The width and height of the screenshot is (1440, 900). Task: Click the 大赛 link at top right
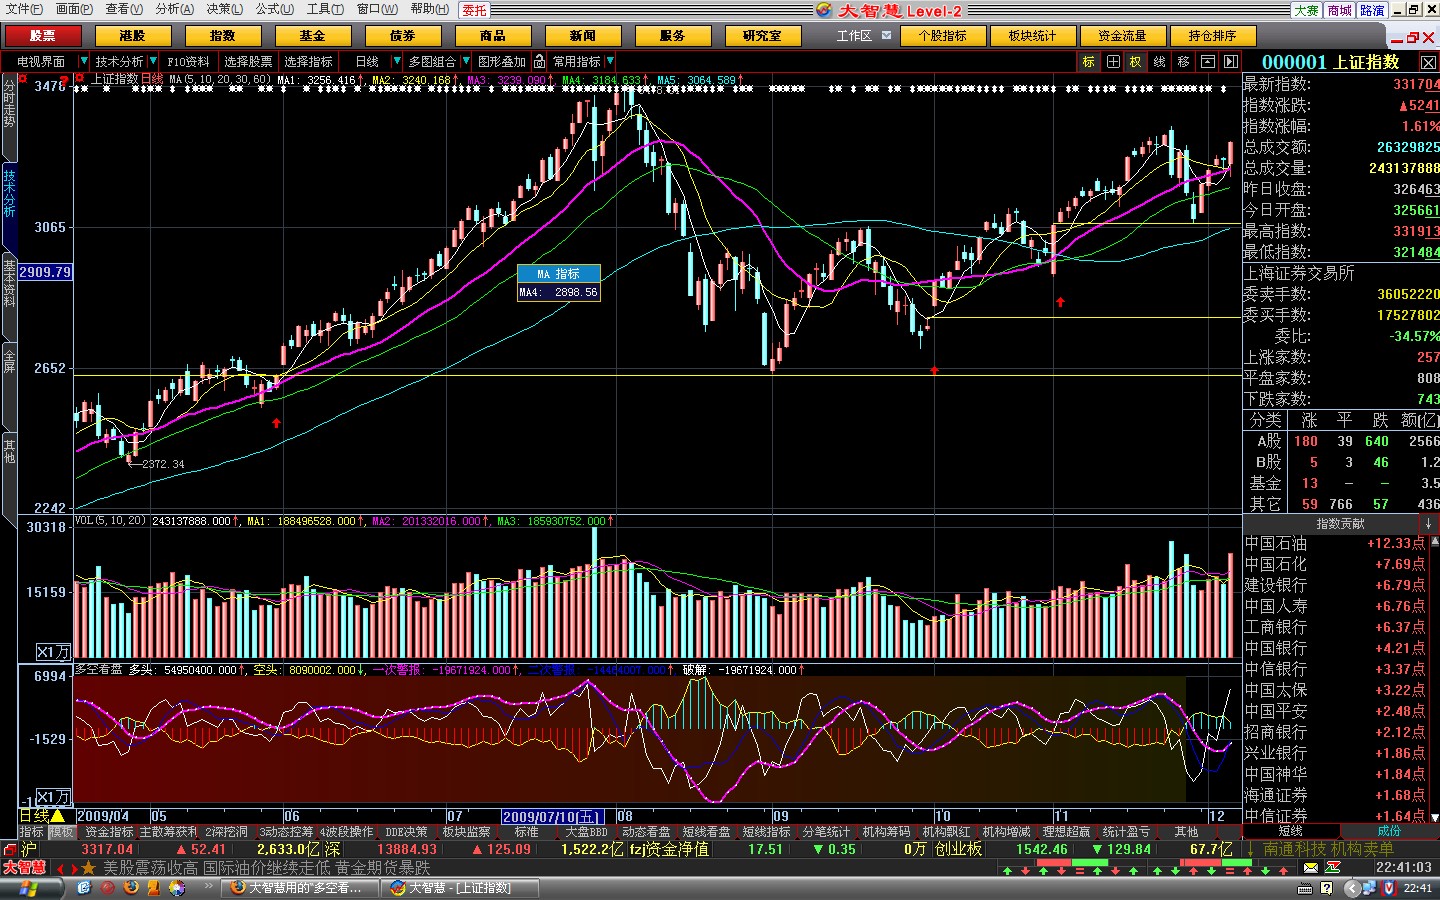click(1307, 10)
